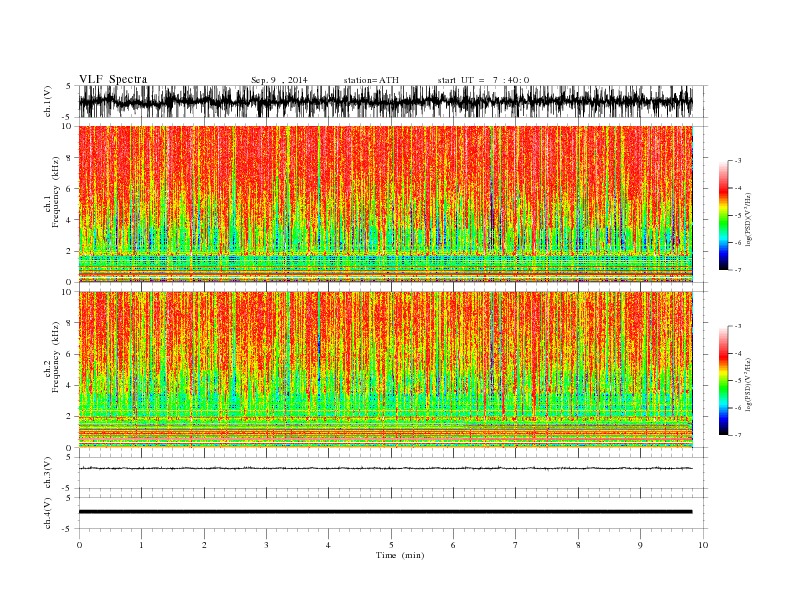Click inside the ch.2 frequency spectrogram
The width and height of the screenshot is (792, 612).
[x=385, y=370]
